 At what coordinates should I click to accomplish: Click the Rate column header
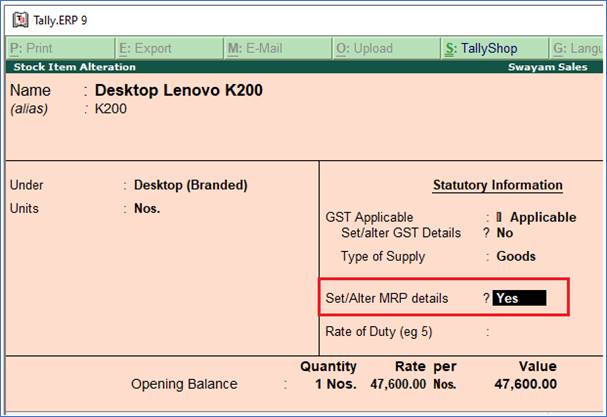(410, 366)
